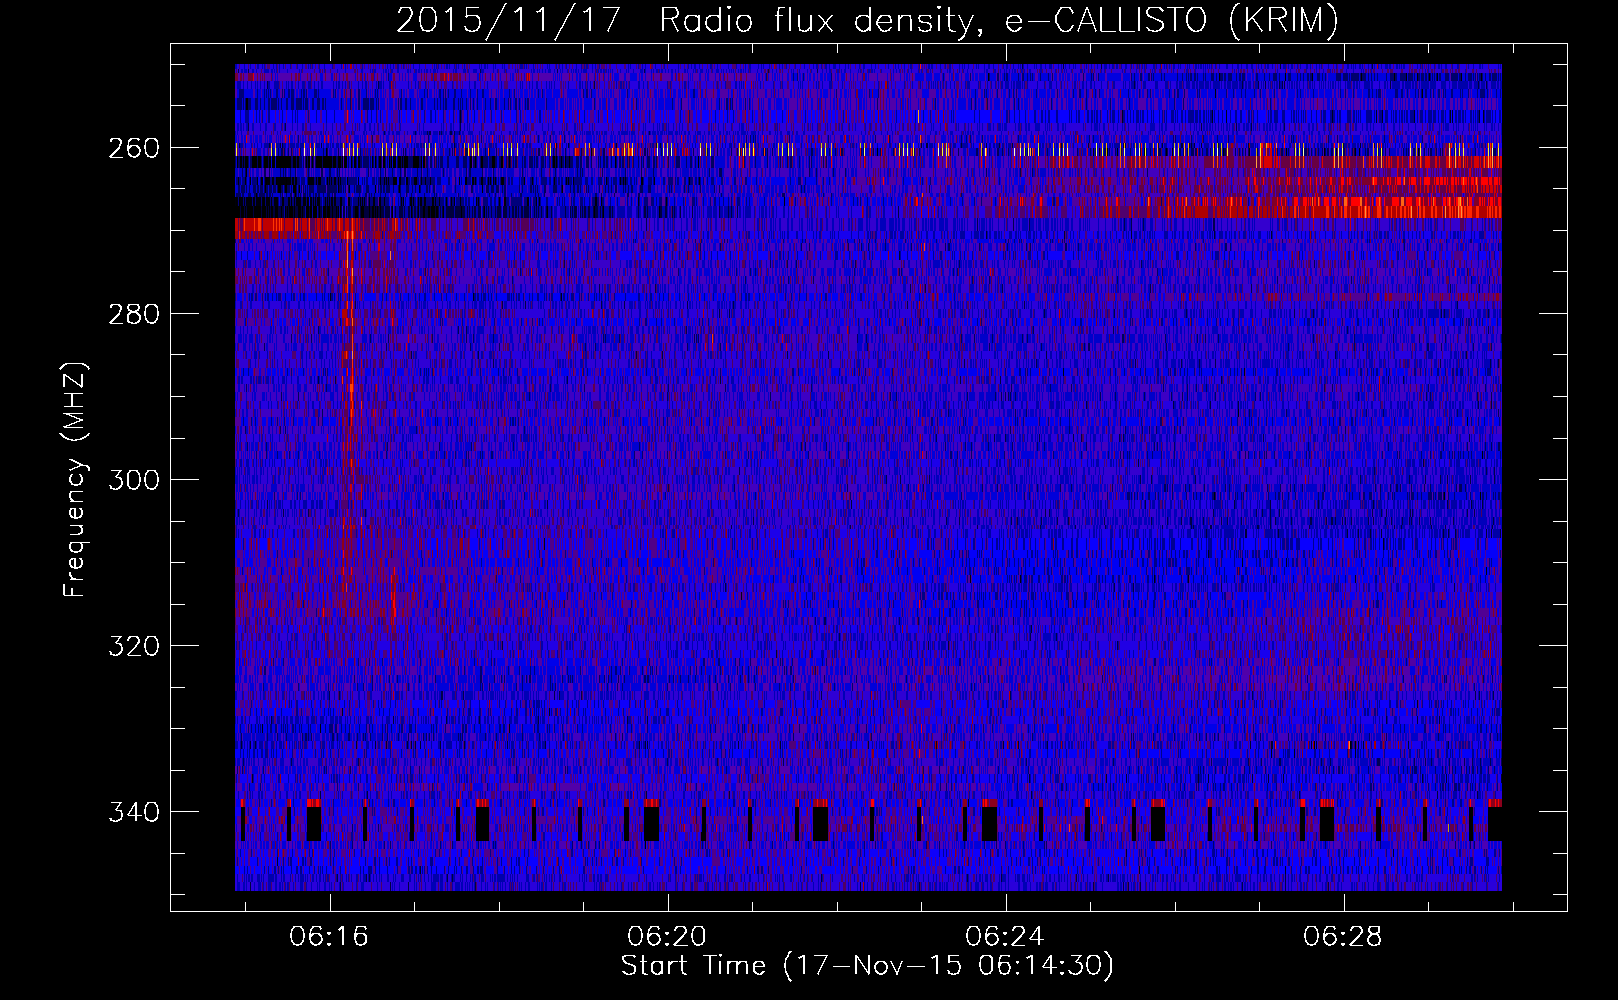The image size is (1618, 1000).
Task: Click the "Frequency (MHZ)" axis label
Action: (x=75, y=479)
